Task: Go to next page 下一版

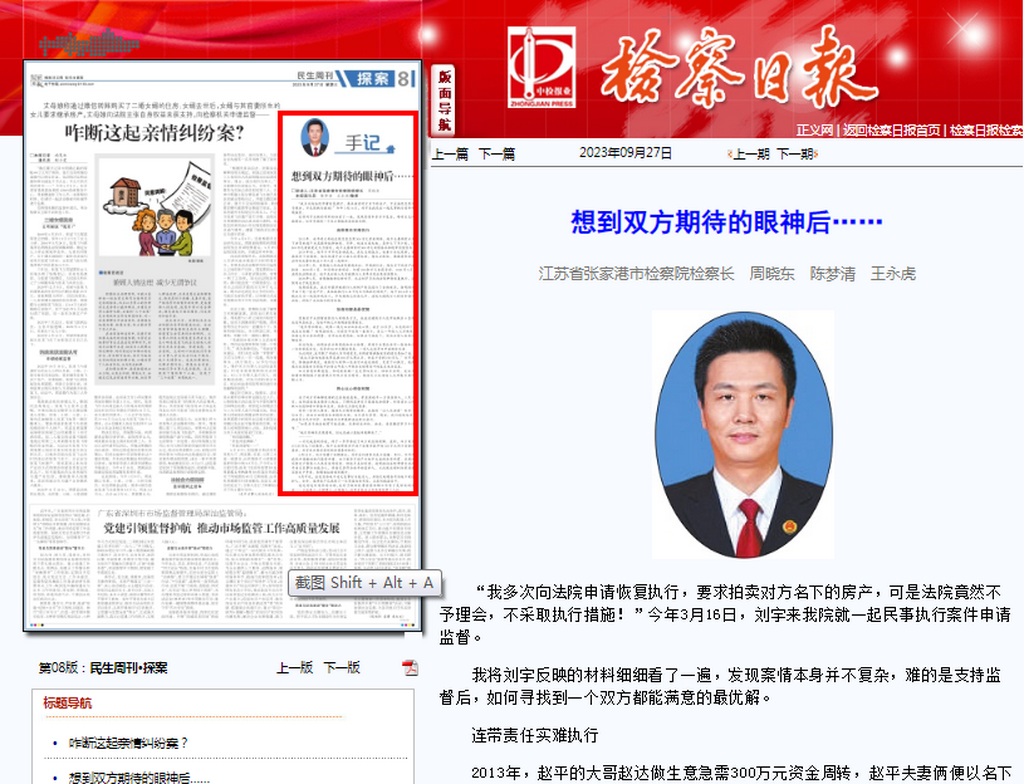Action: pos(341,668)
